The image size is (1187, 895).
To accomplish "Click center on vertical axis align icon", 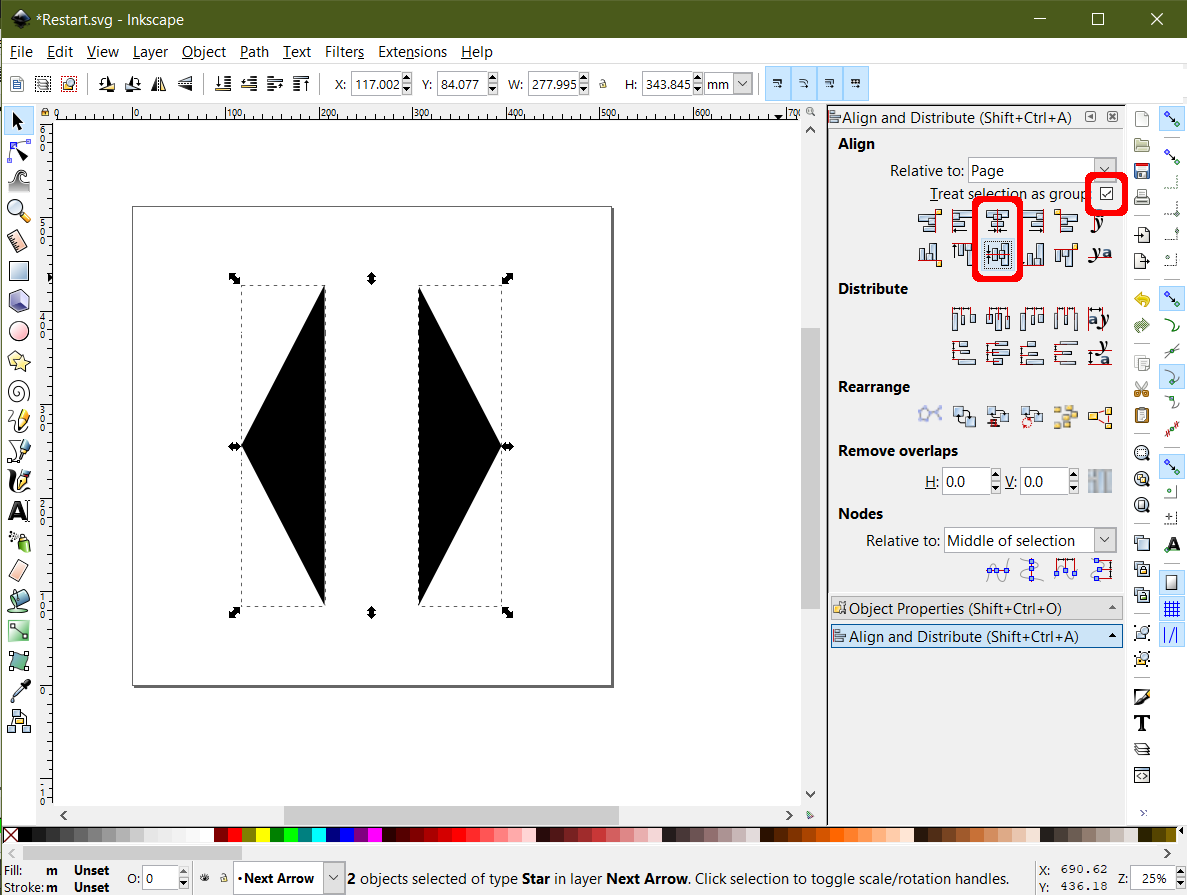I will coord(997,221).
